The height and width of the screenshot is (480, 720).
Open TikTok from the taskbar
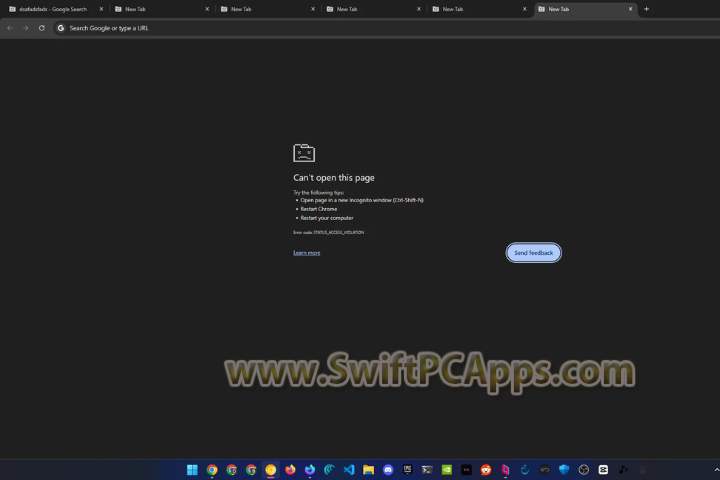click(623, 469)
